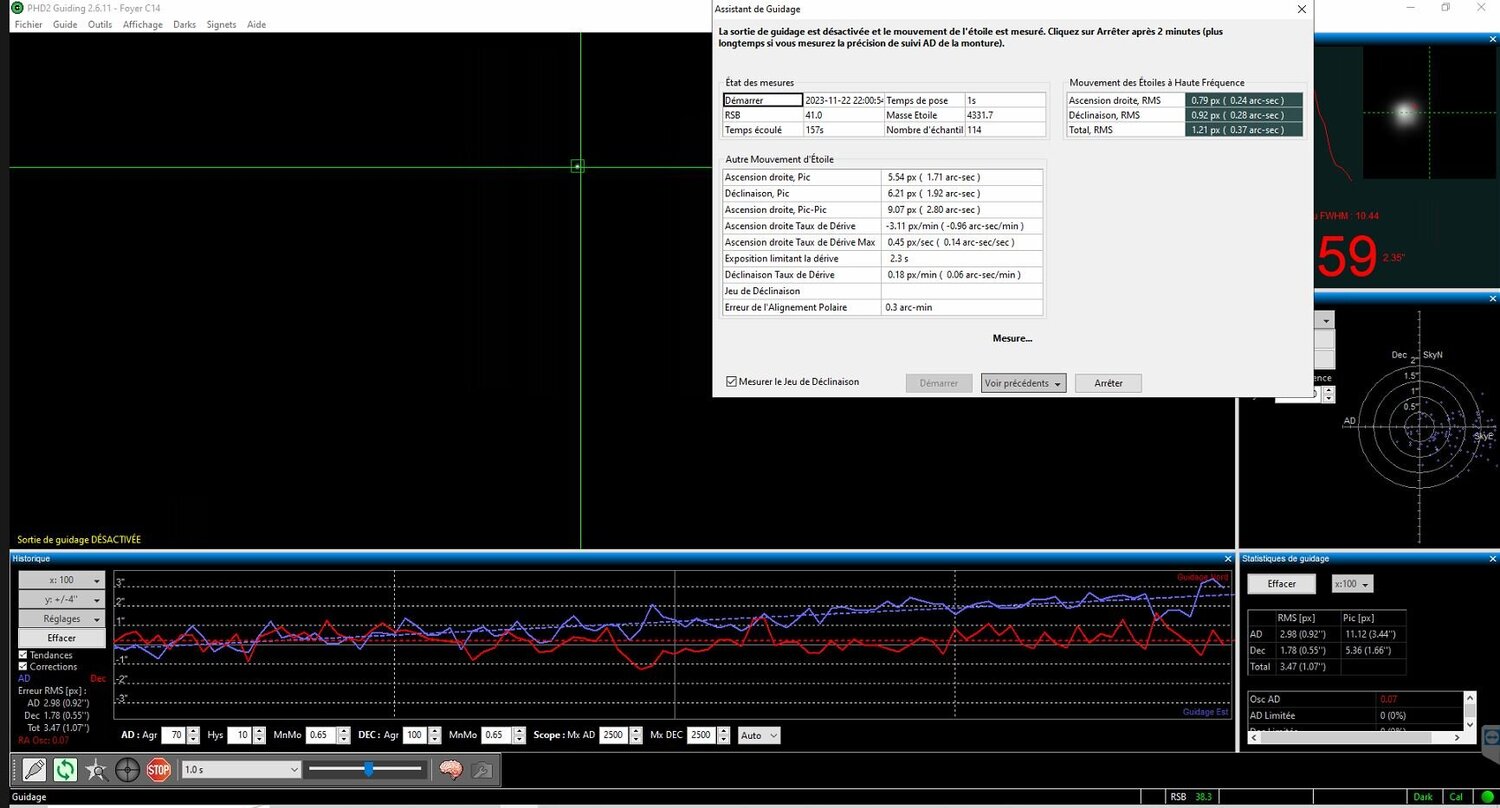This screenshot has width=1500, height=808.
Task: Begin looping exposures via the green loop icon
Action: coord(67,769)
